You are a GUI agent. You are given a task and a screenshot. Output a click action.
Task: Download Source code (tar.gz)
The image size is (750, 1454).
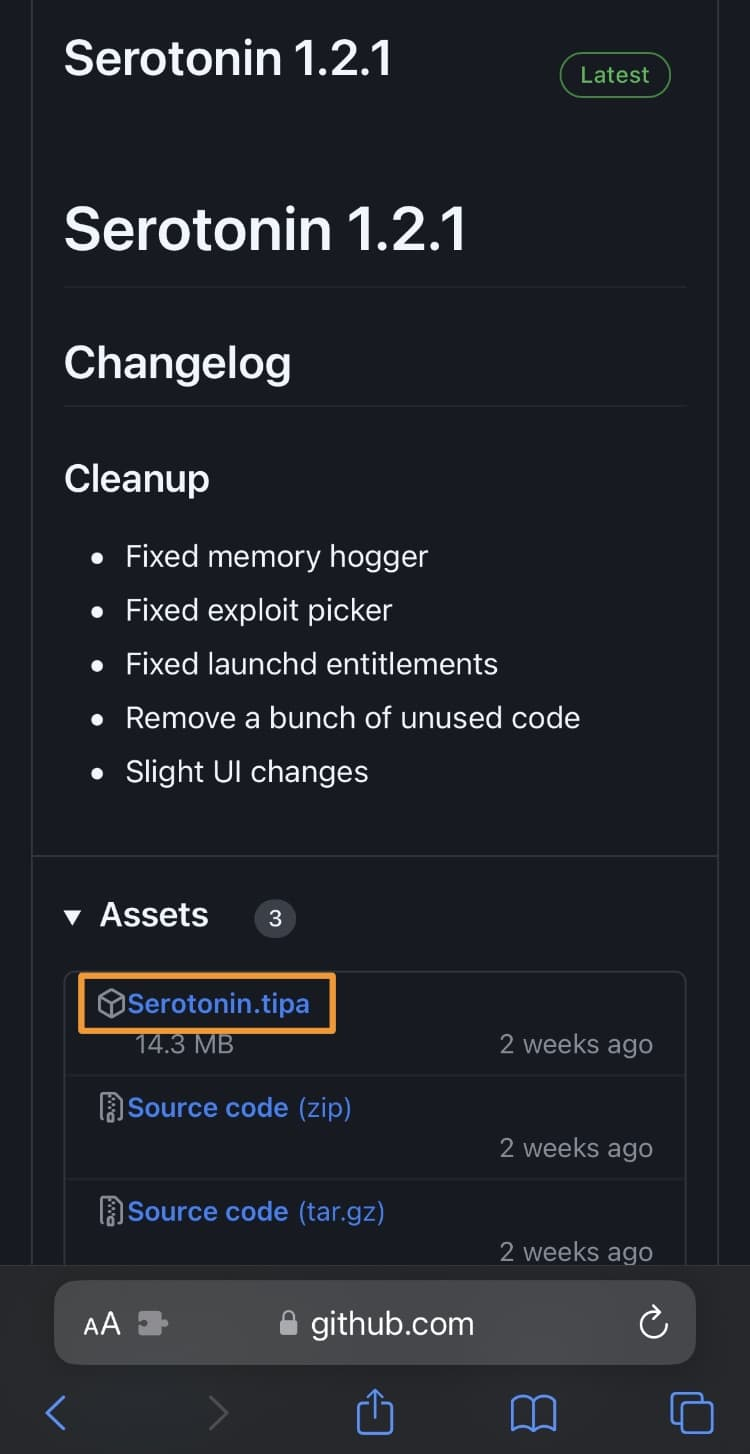tap(256, 1211)
